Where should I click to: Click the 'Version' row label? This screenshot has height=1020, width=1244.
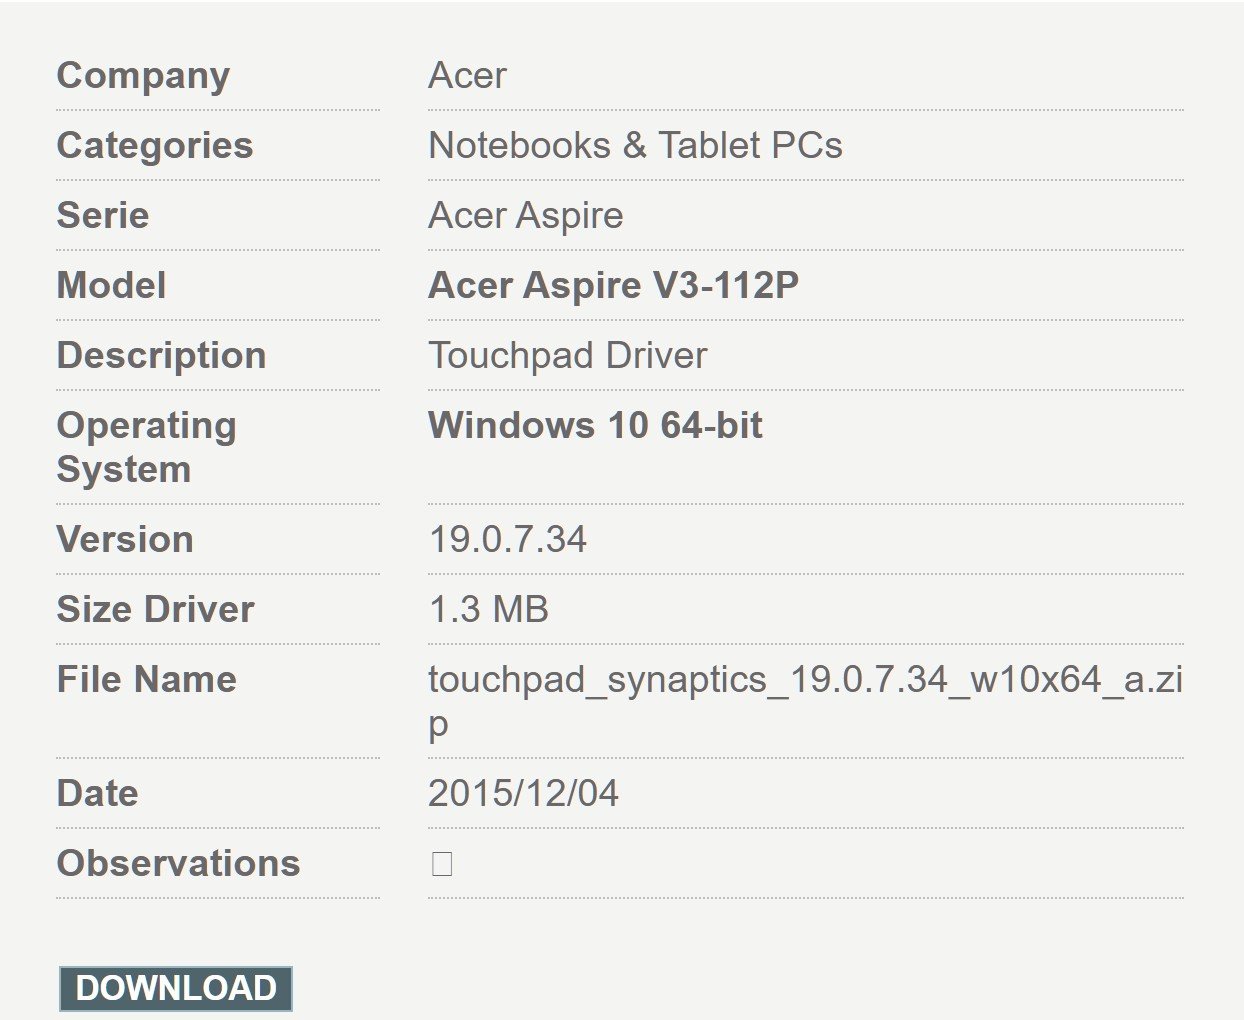(x=126, y=539)
